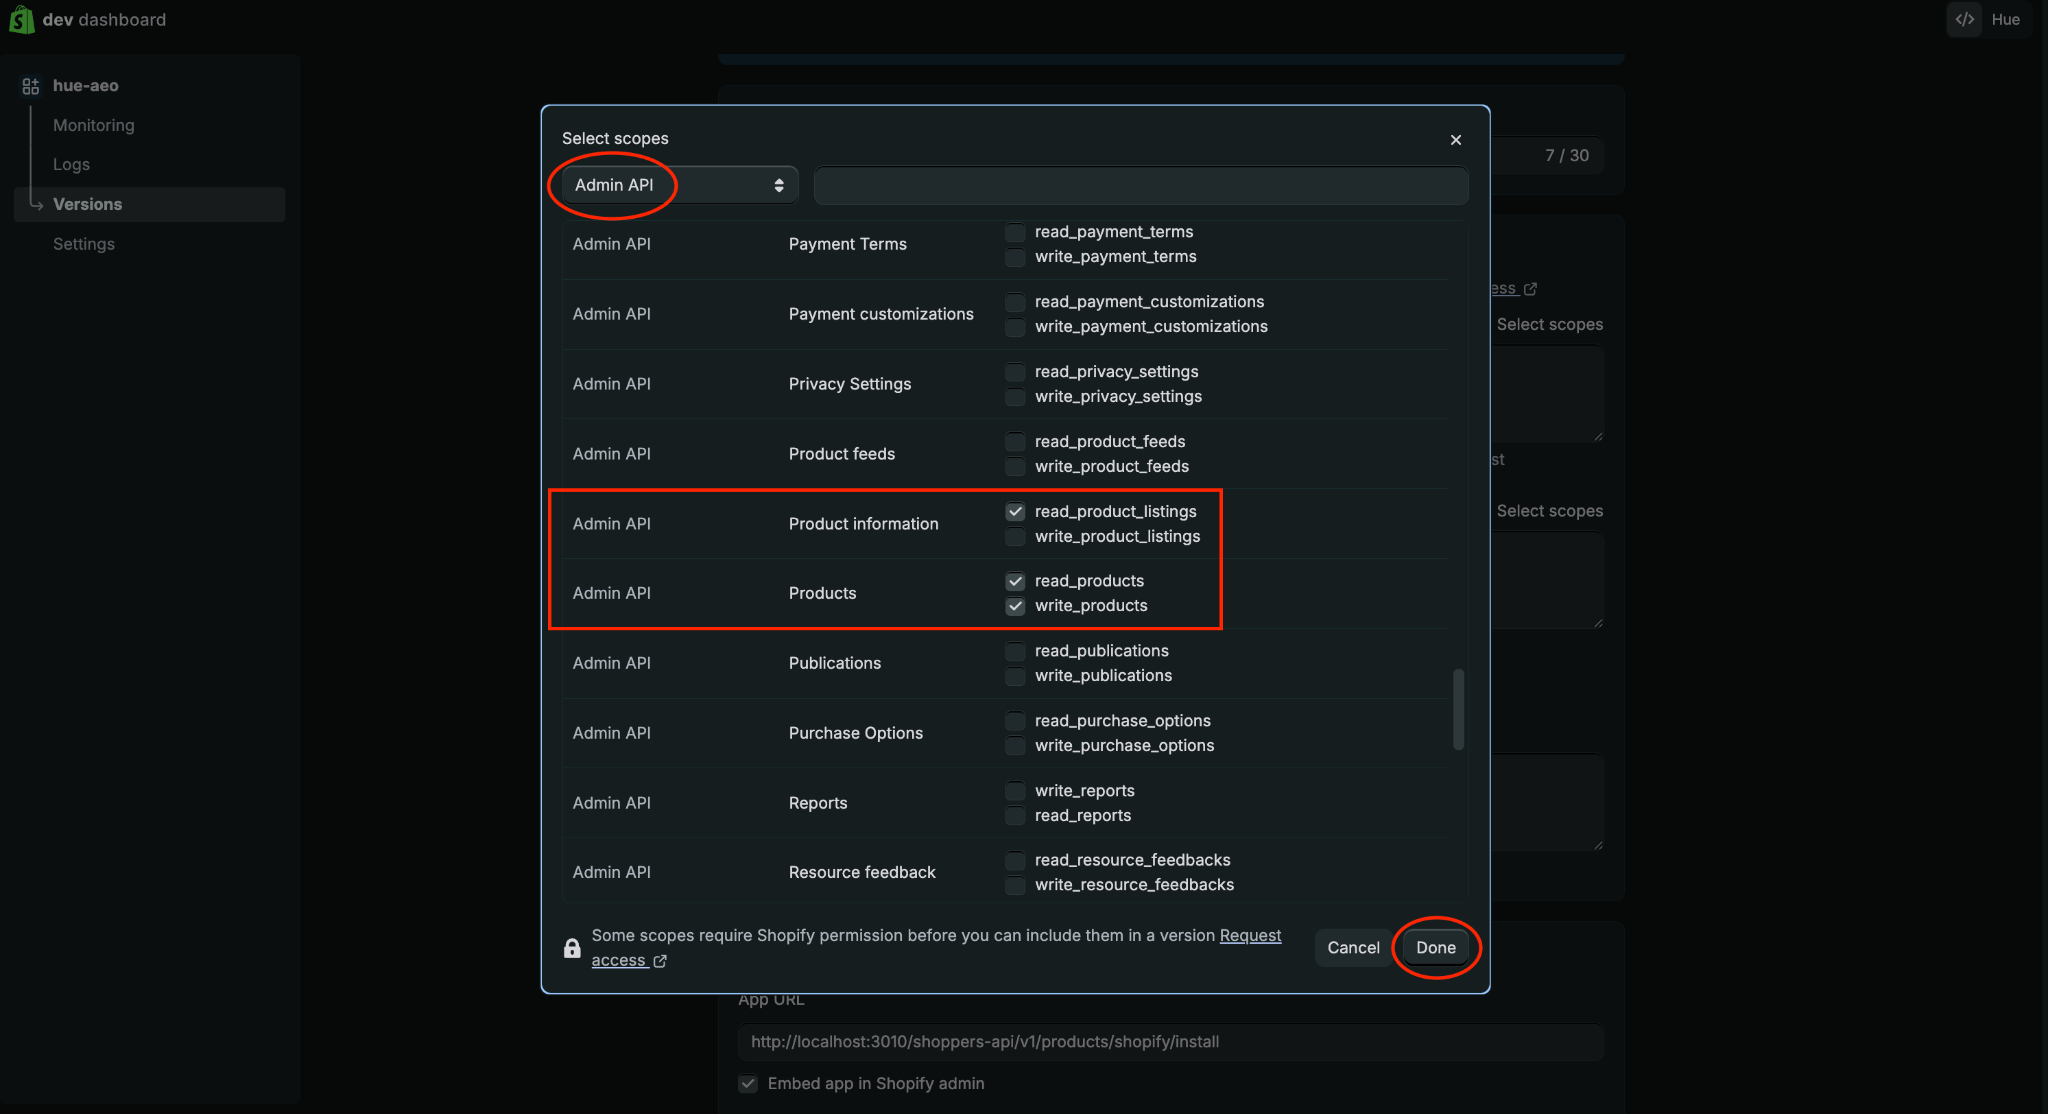Viewport: 2048px width, 1114px height.
Task: Click the scope search input field
Action: coord(1141,185)
